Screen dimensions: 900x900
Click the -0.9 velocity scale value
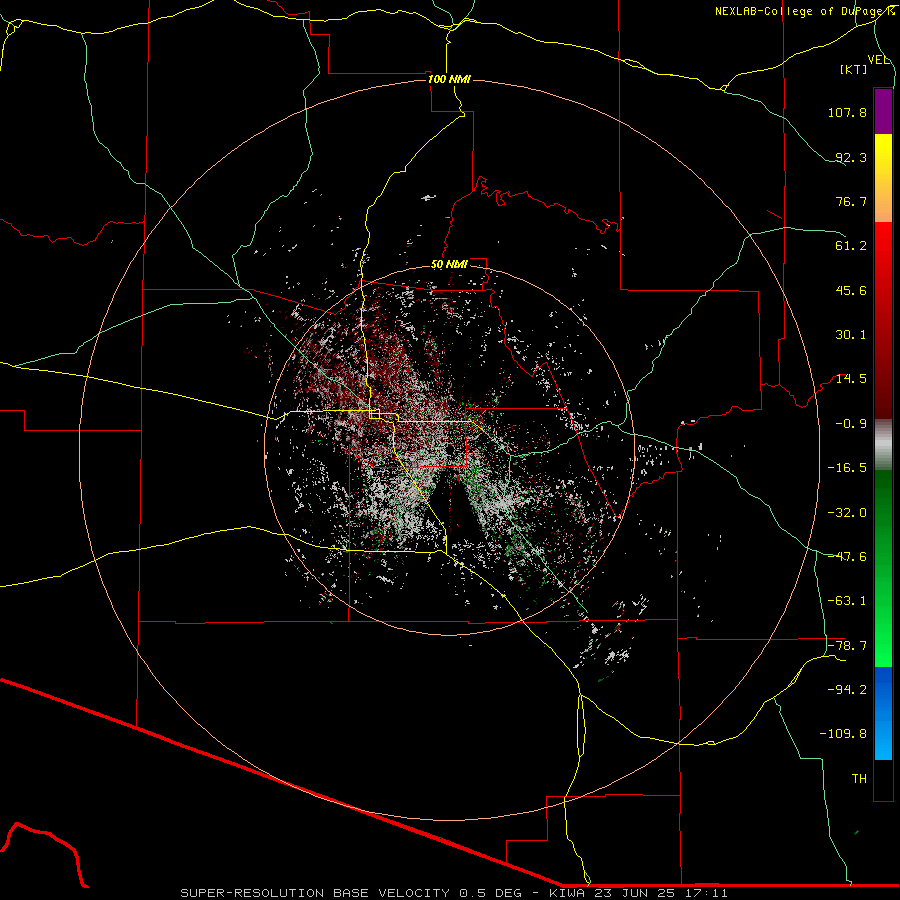(x=851, y=424)
